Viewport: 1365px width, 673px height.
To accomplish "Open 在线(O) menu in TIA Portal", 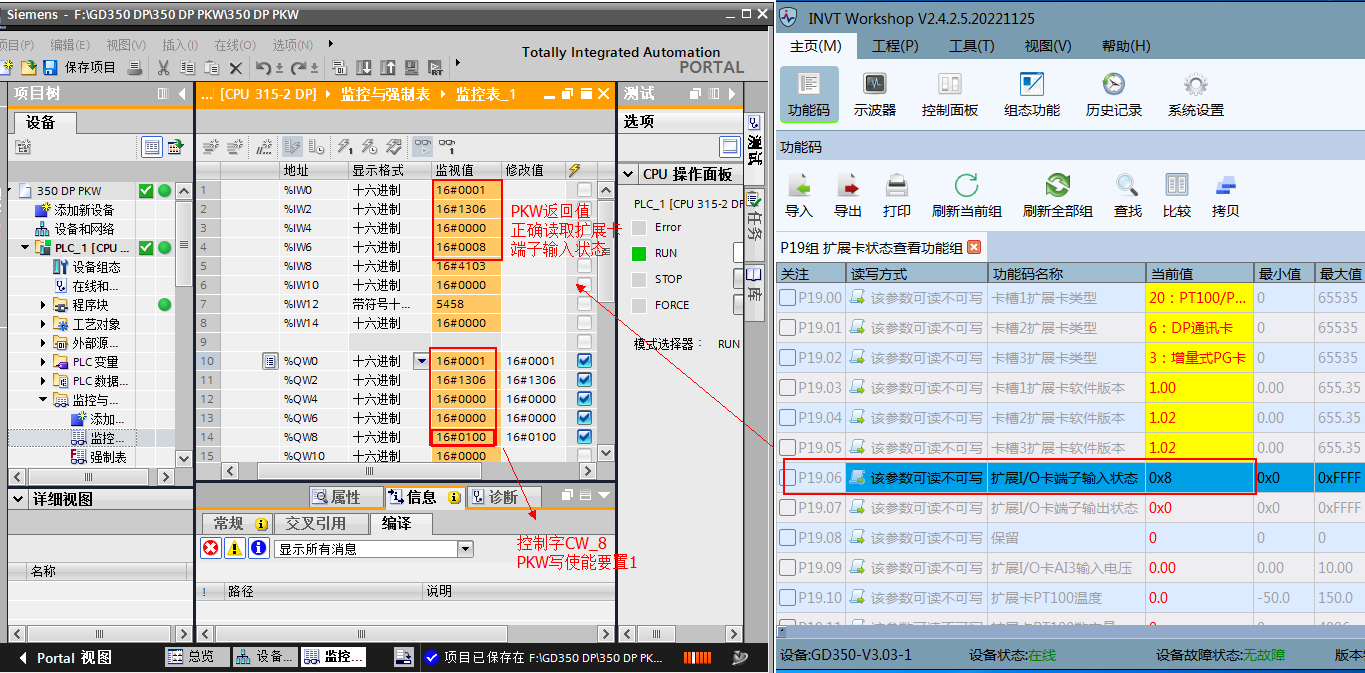I will 235,45.
